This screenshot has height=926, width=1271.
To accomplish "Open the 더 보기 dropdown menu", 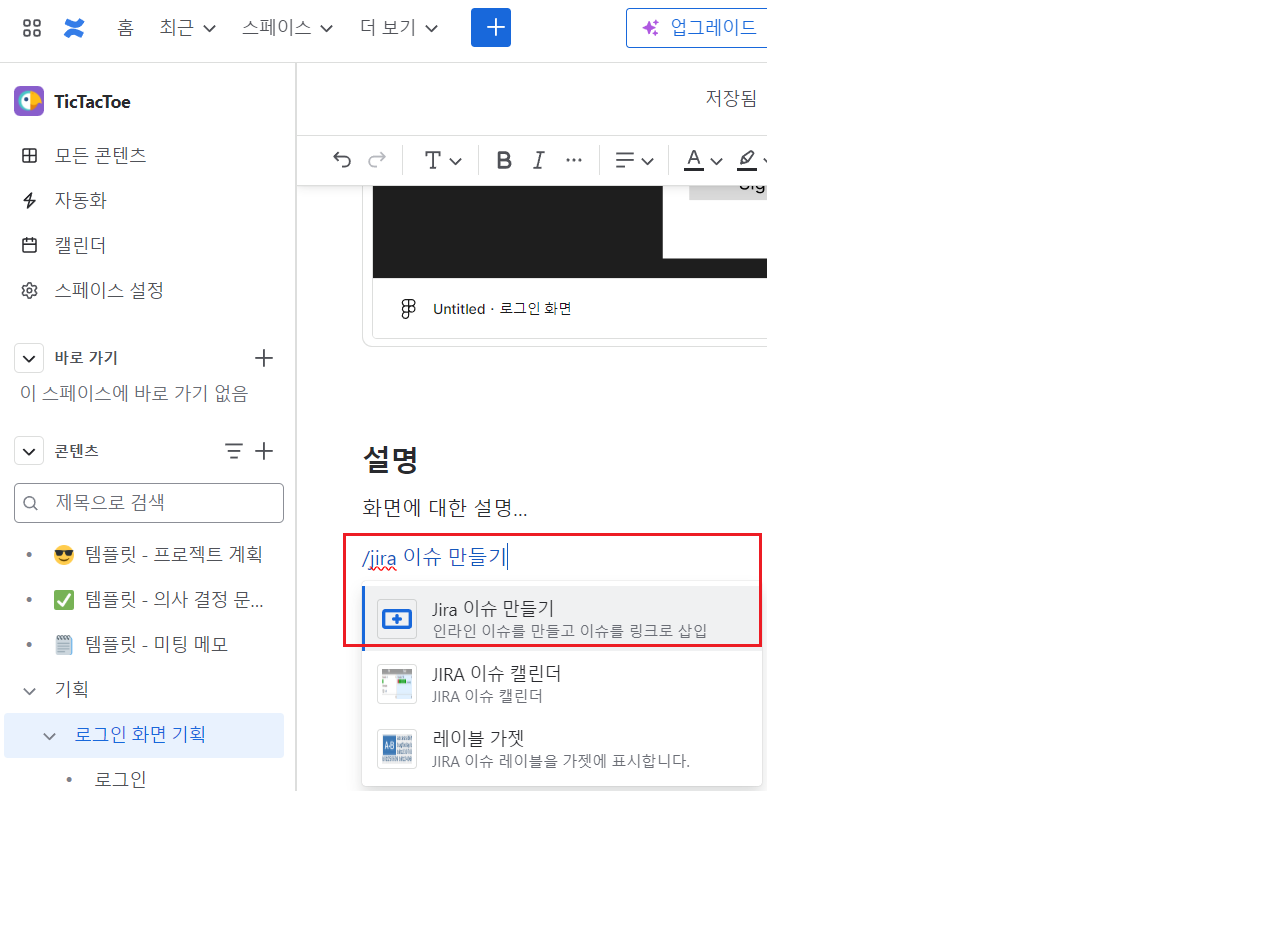I will point(400,28).
